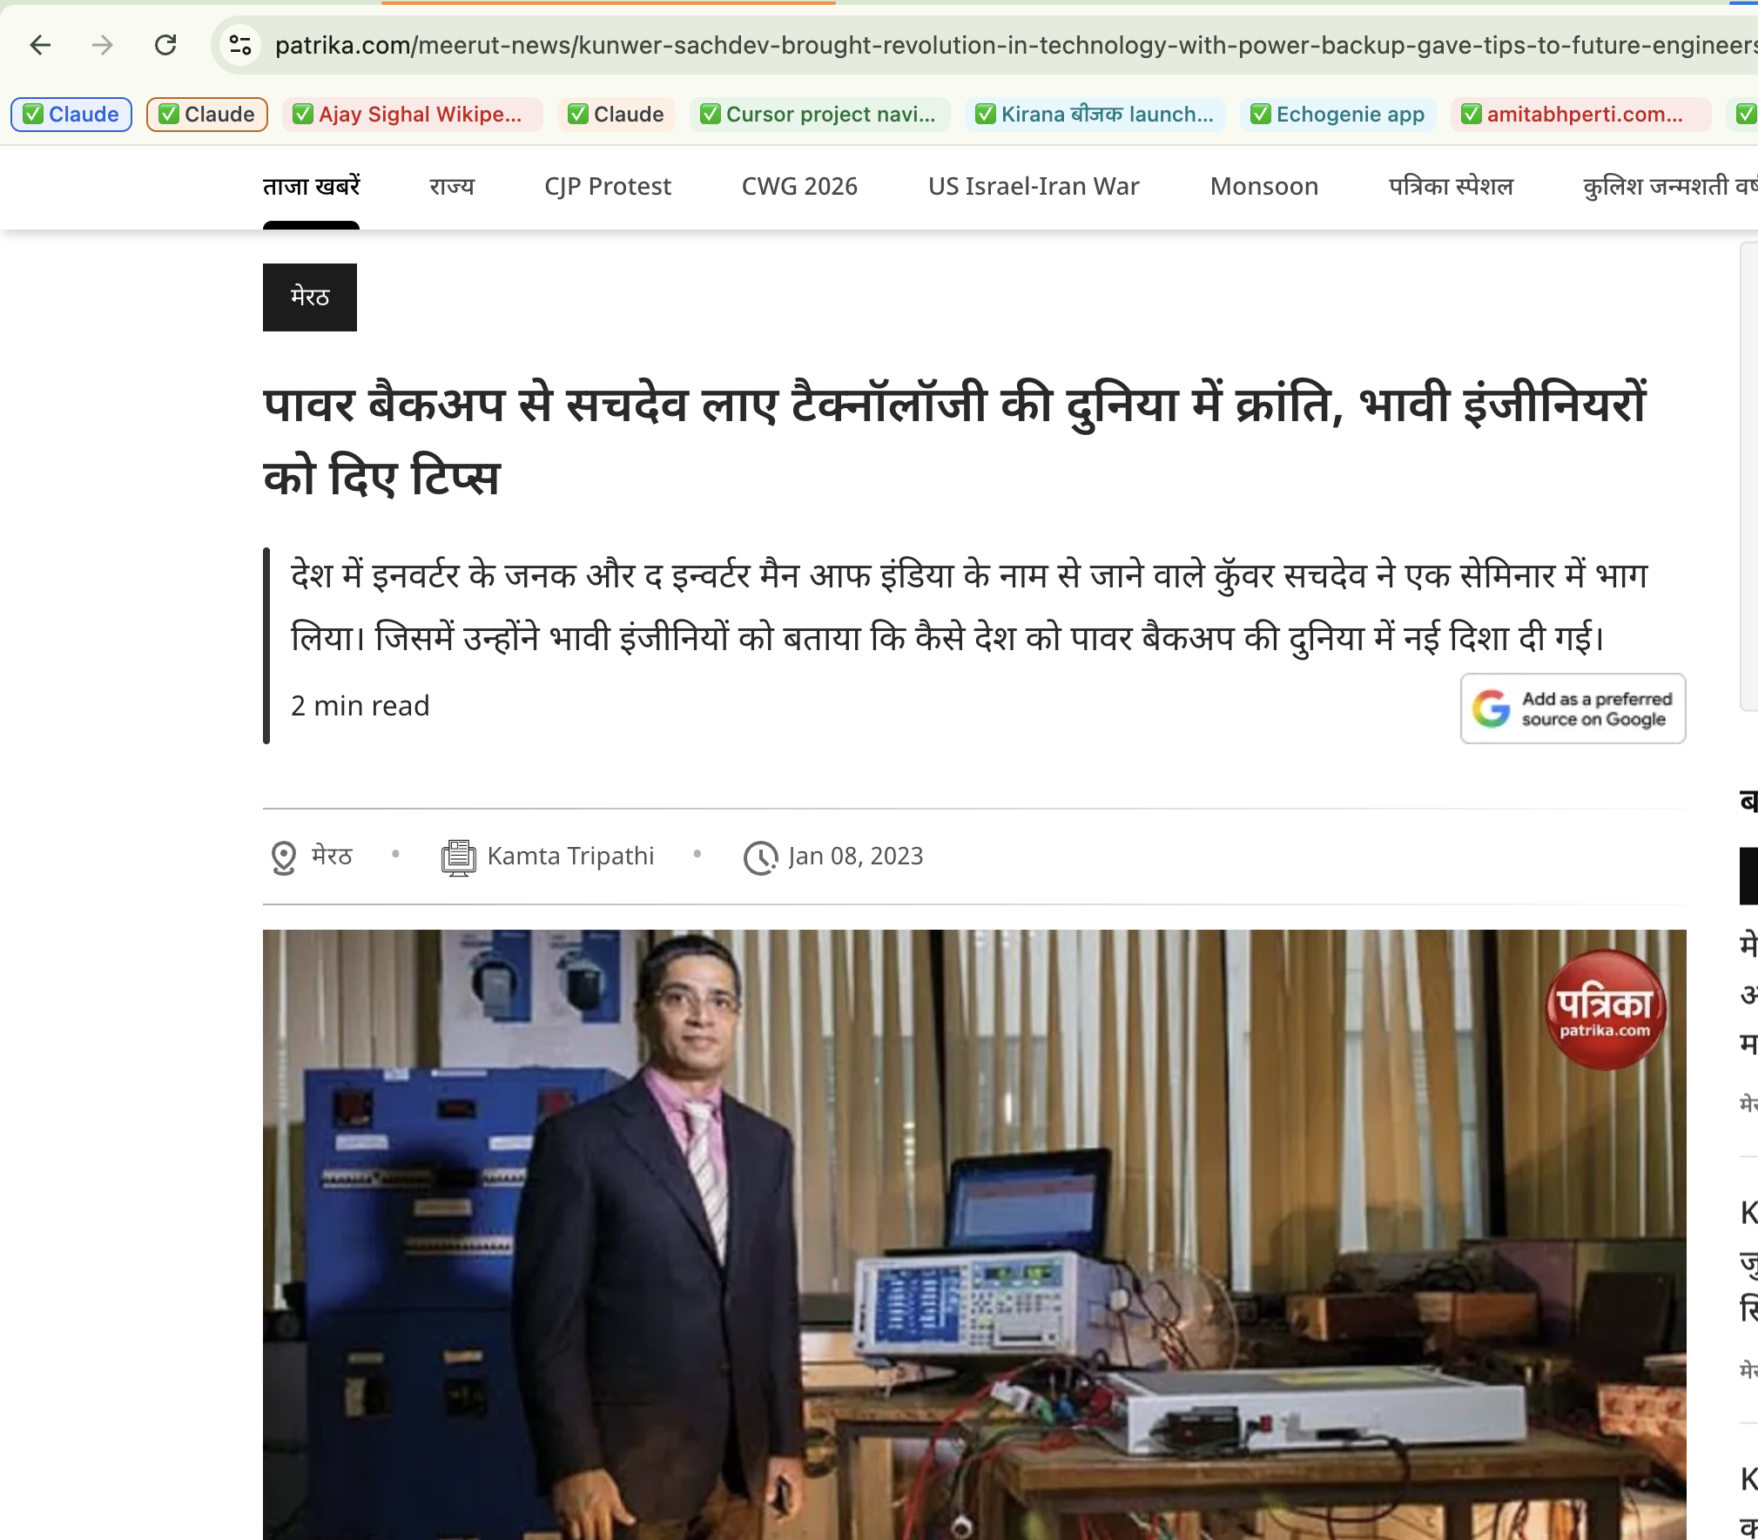
Task: Open site information icon in address bar
Action: click(240, 45)
